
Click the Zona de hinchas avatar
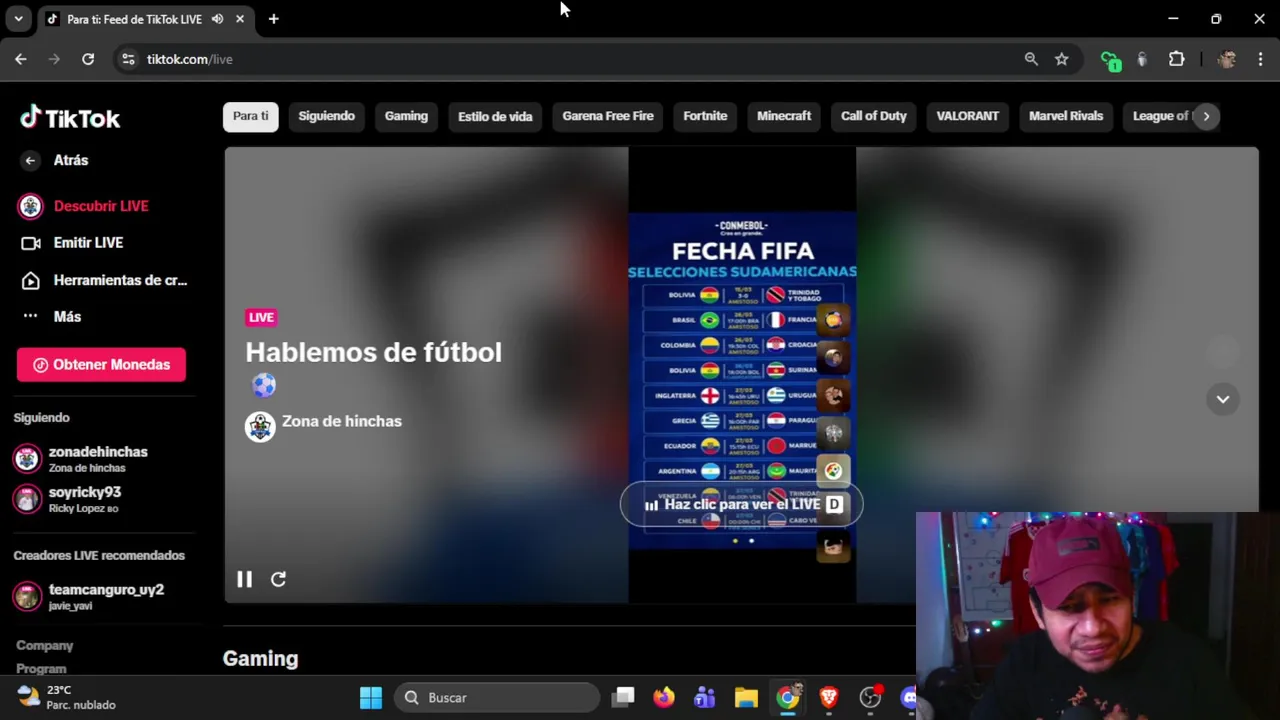coord(260,427)
